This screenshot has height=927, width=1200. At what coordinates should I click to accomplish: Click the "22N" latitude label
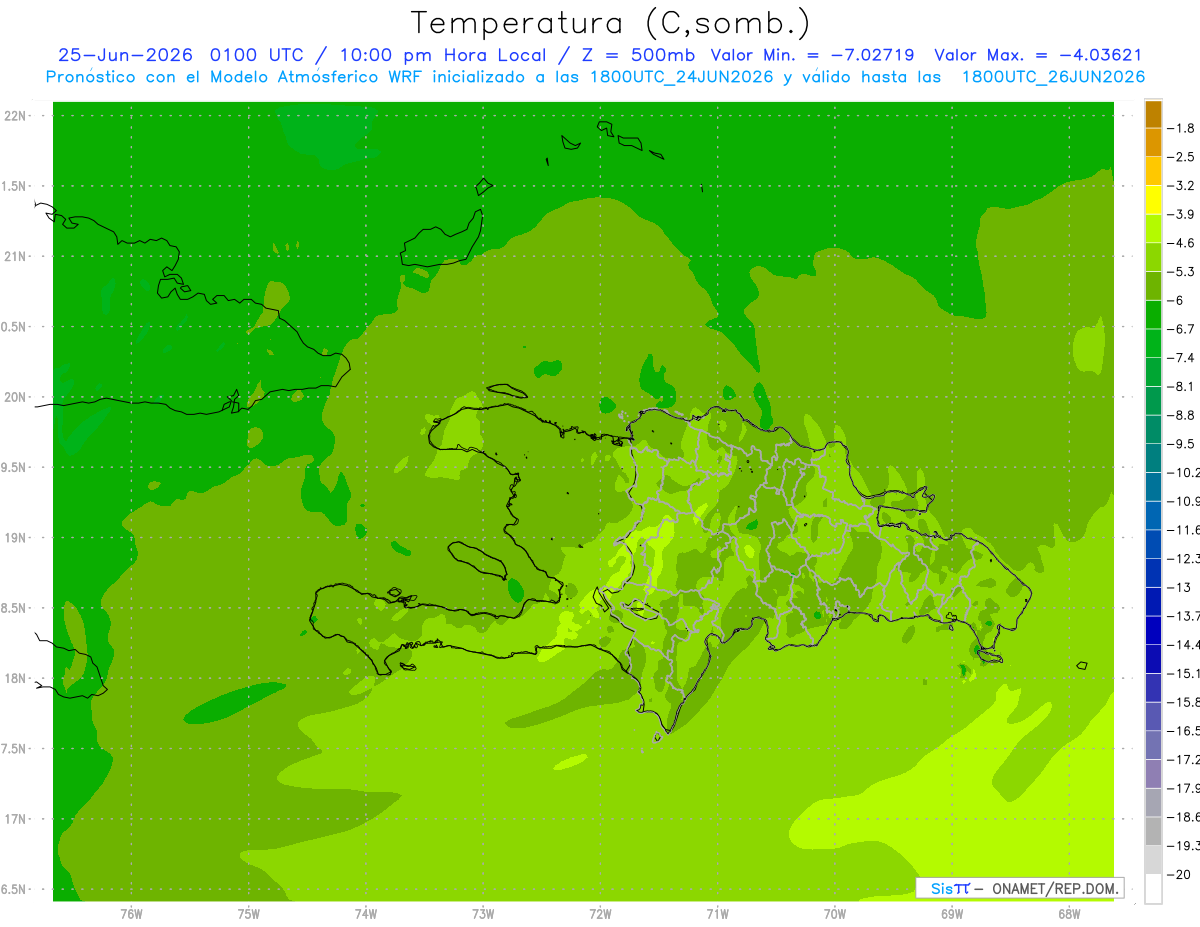click(16, 116)
